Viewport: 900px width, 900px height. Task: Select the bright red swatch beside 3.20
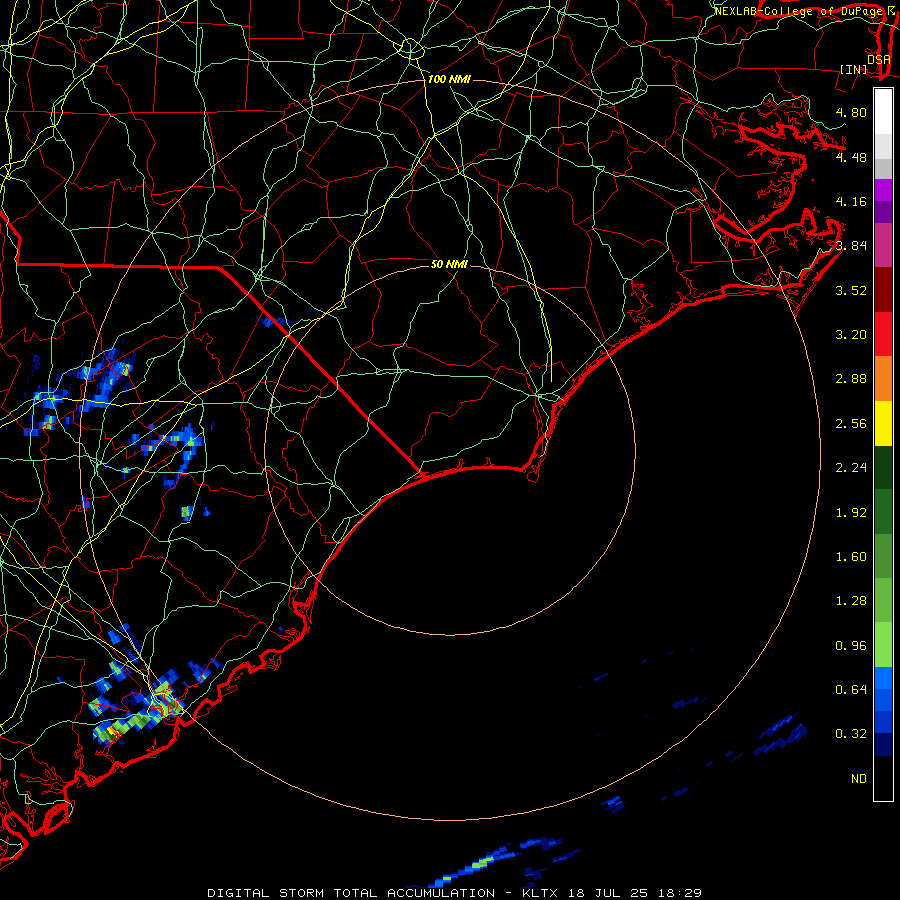pos(883,334)
